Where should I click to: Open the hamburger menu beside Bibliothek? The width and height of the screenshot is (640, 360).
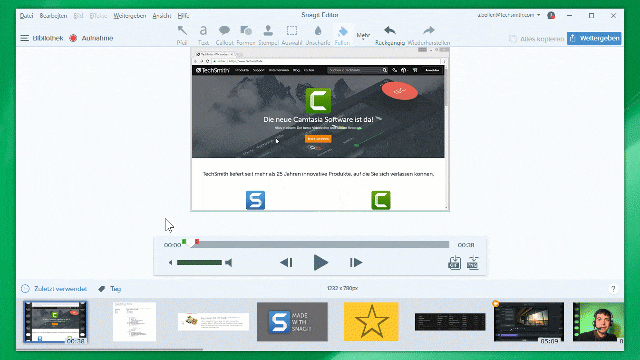pos(24,38)
